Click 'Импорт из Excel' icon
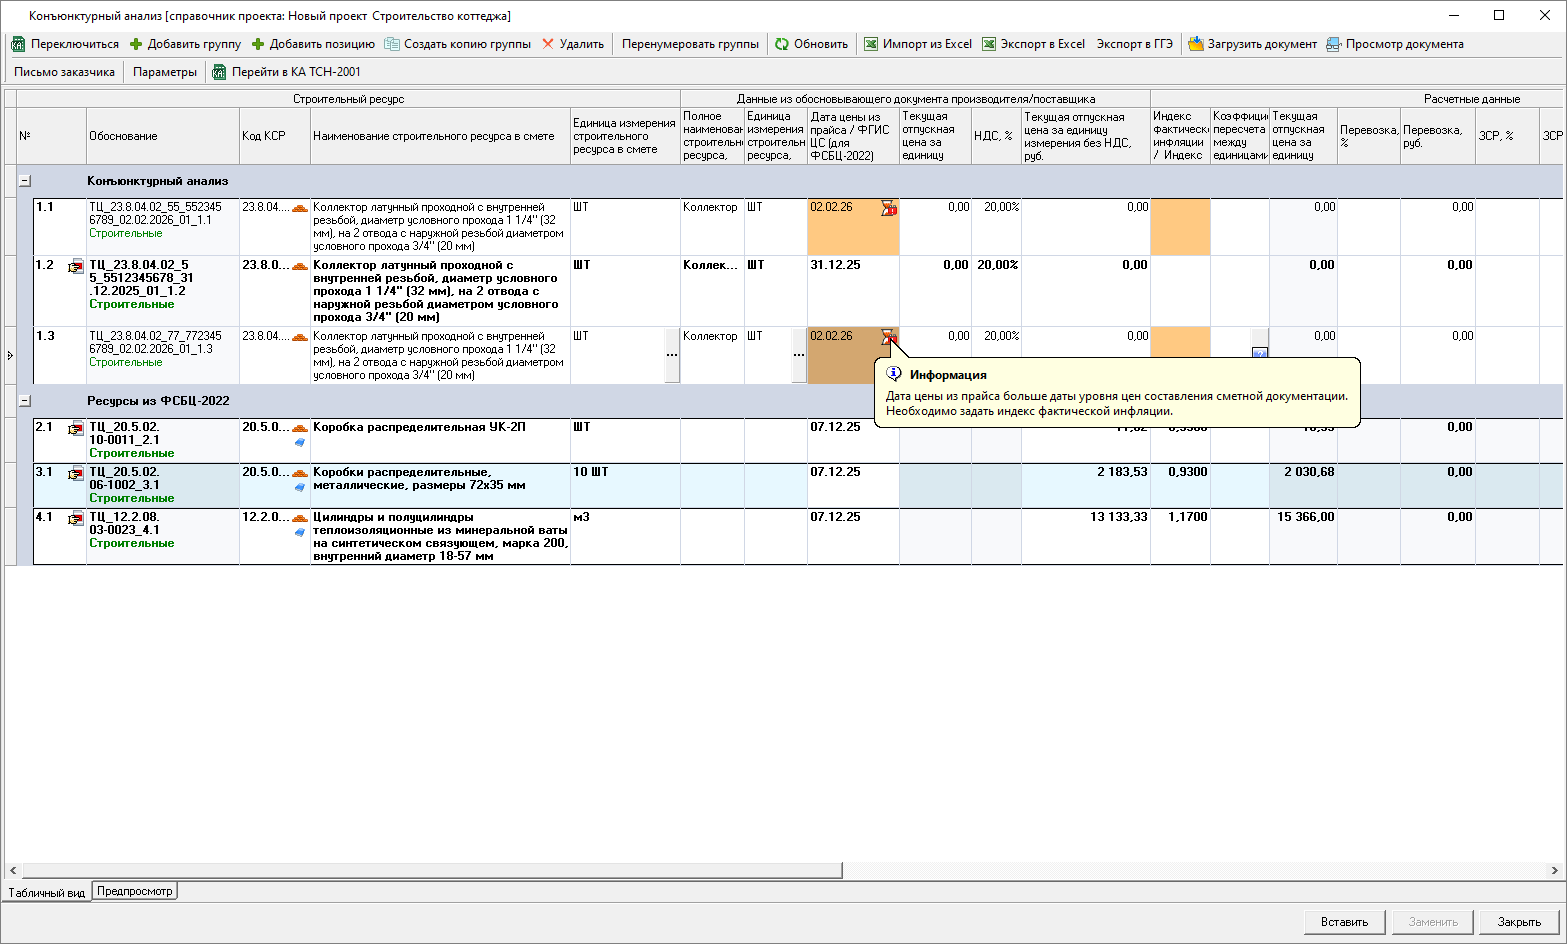 point(871,44)
